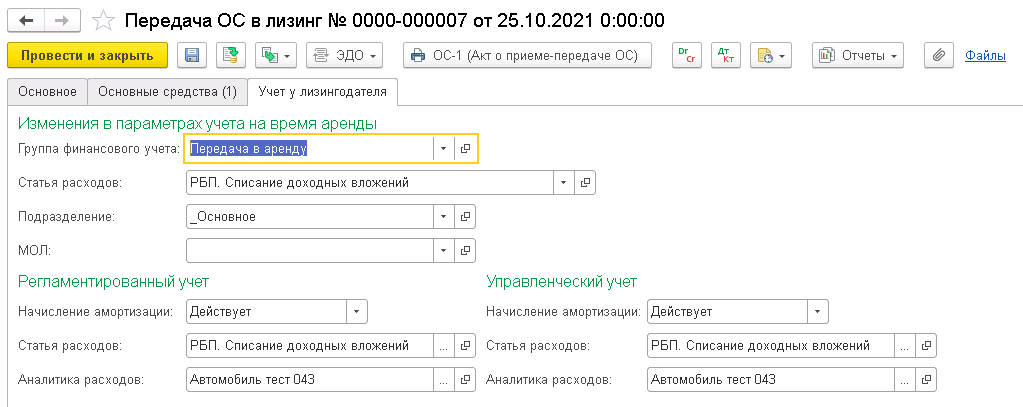Viewport: 1023px width, 407px height.
Task: Open Подразделение item form icon
Action: pyautogui.click(x=466, y=216)
